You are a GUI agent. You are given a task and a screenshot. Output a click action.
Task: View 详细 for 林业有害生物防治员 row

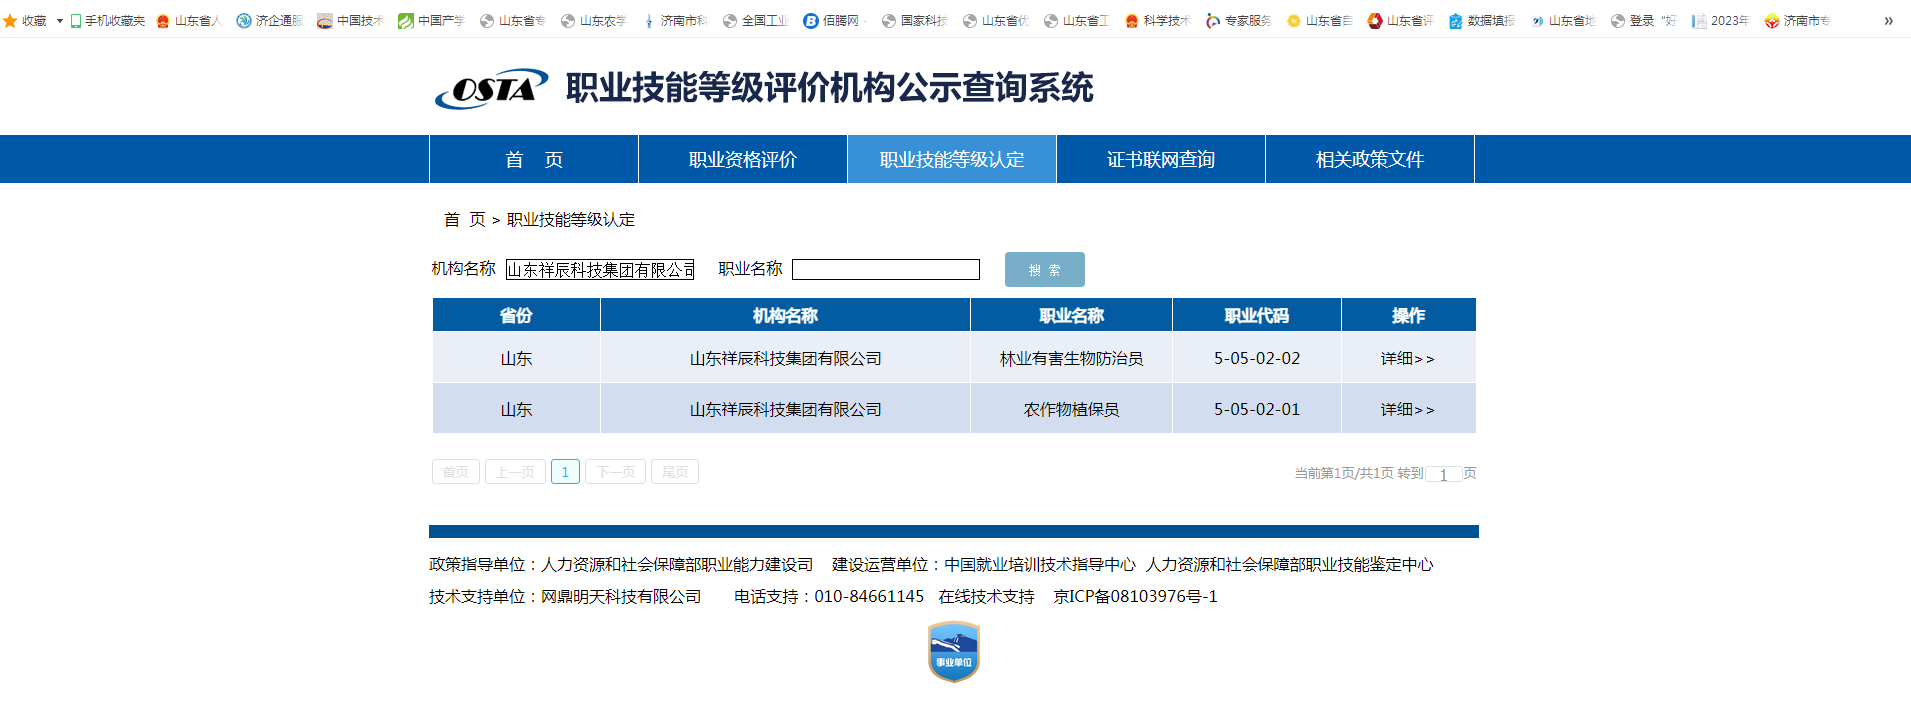pos(1407,358)
